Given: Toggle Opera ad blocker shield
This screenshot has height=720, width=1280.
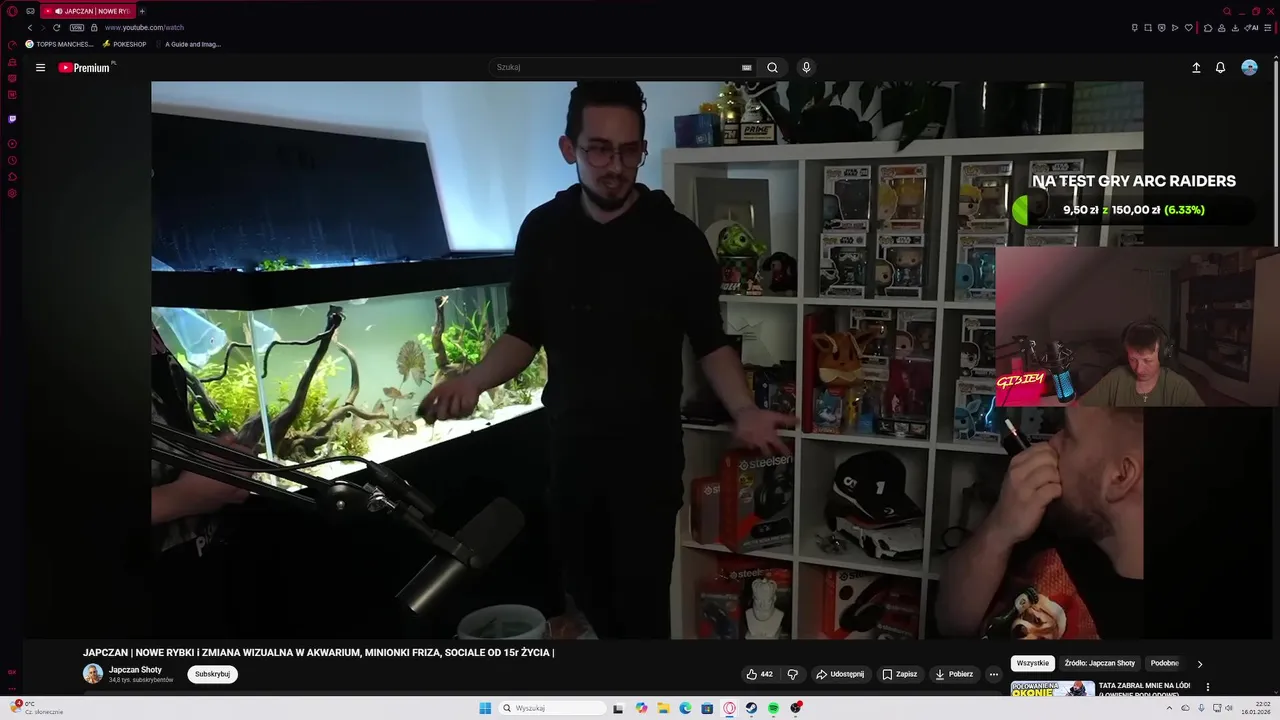Looking at the screenshot, I should 1161,28.
